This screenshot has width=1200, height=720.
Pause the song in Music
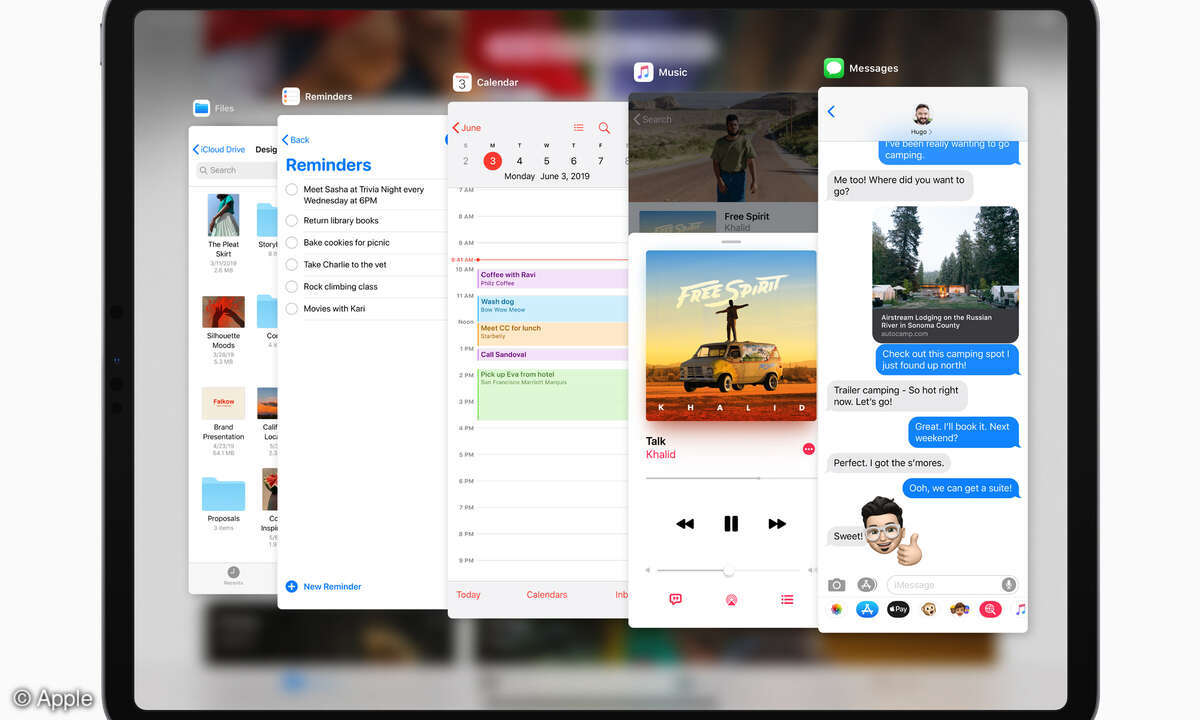coord(731,523)
